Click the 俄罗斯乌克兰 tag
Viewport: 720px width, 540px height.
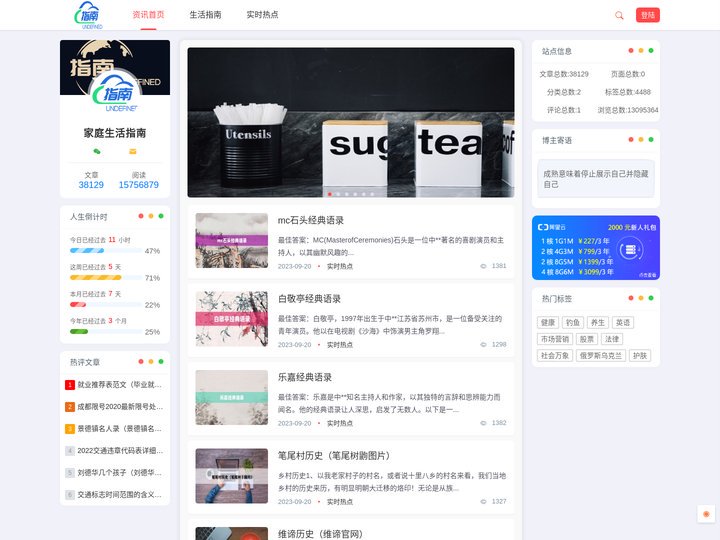pos(601,356)
